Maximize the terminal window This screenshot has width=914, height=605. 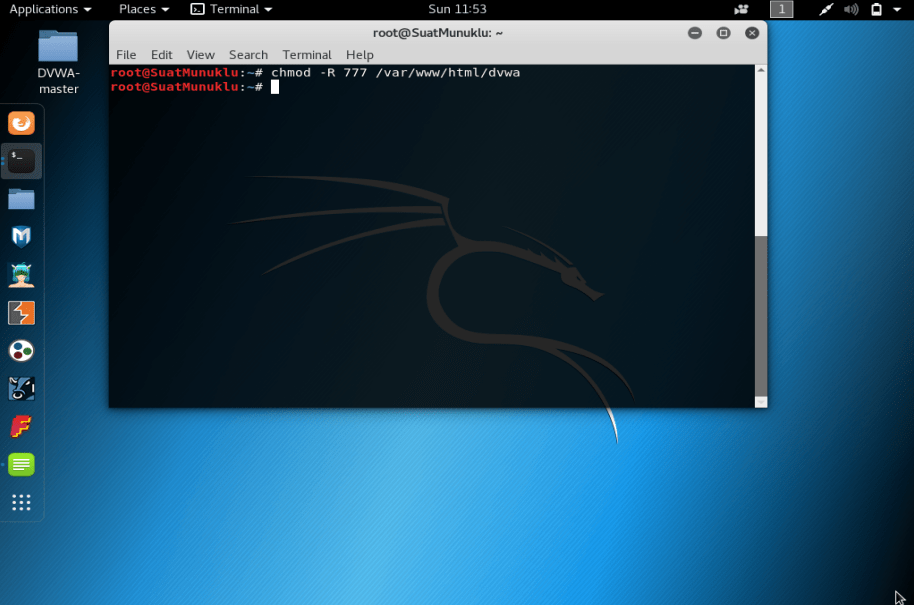click(x=723, y=33)
